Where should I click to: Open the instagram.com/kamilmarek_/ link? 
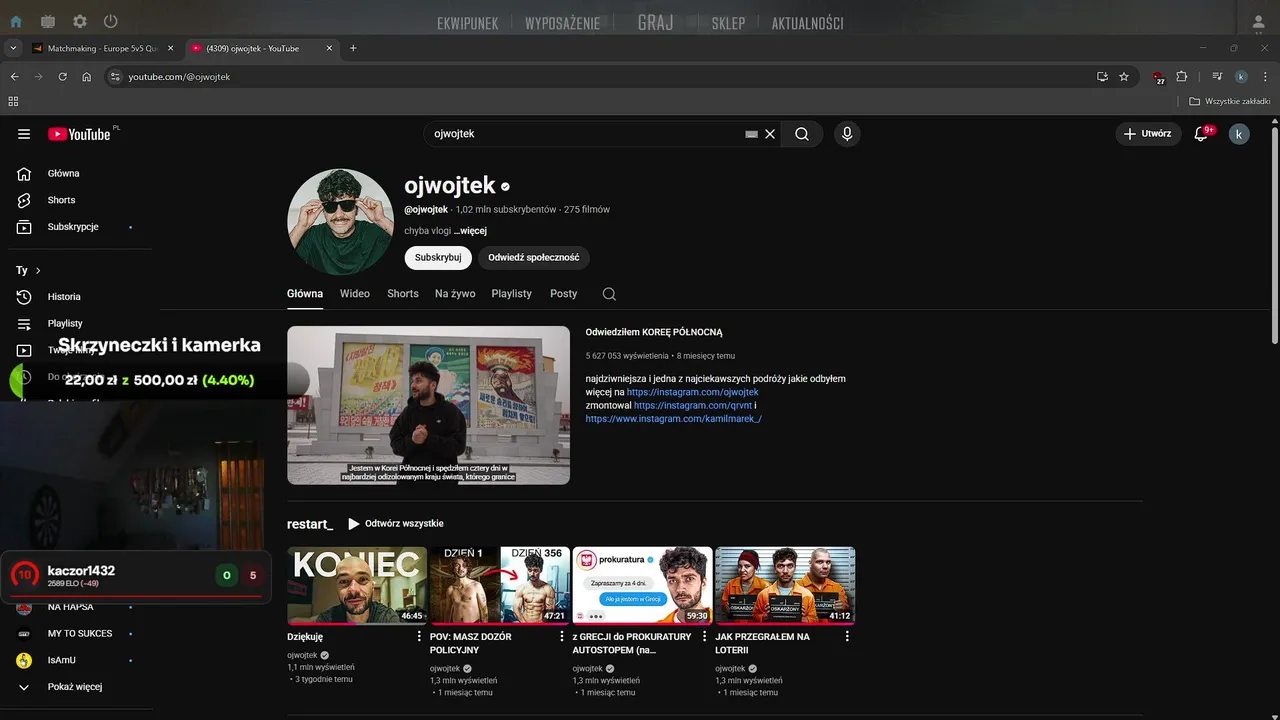(x=673, y=419)
